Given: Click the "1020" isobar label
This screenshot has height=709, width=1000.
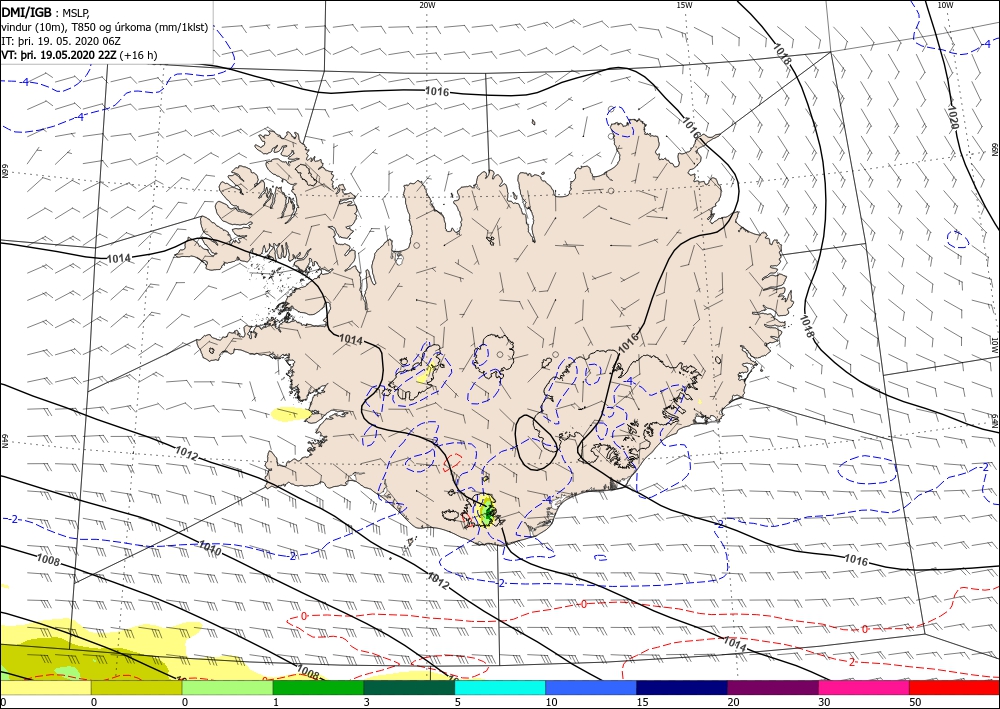Looking at the screenshot, I should (952, 118).
